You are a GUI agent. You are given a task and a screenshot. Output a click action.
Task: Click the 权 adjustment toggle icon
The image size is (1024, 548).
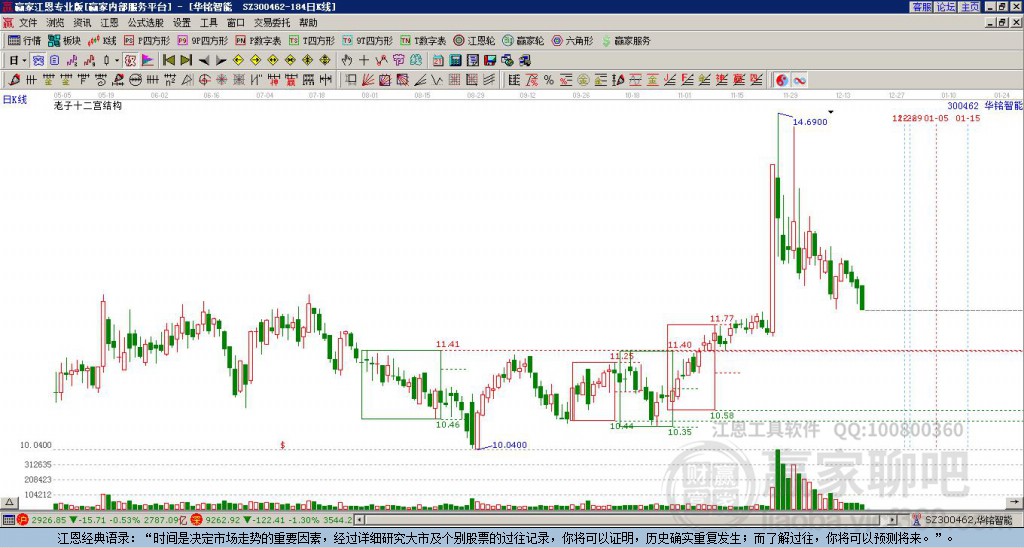point(130,61)
